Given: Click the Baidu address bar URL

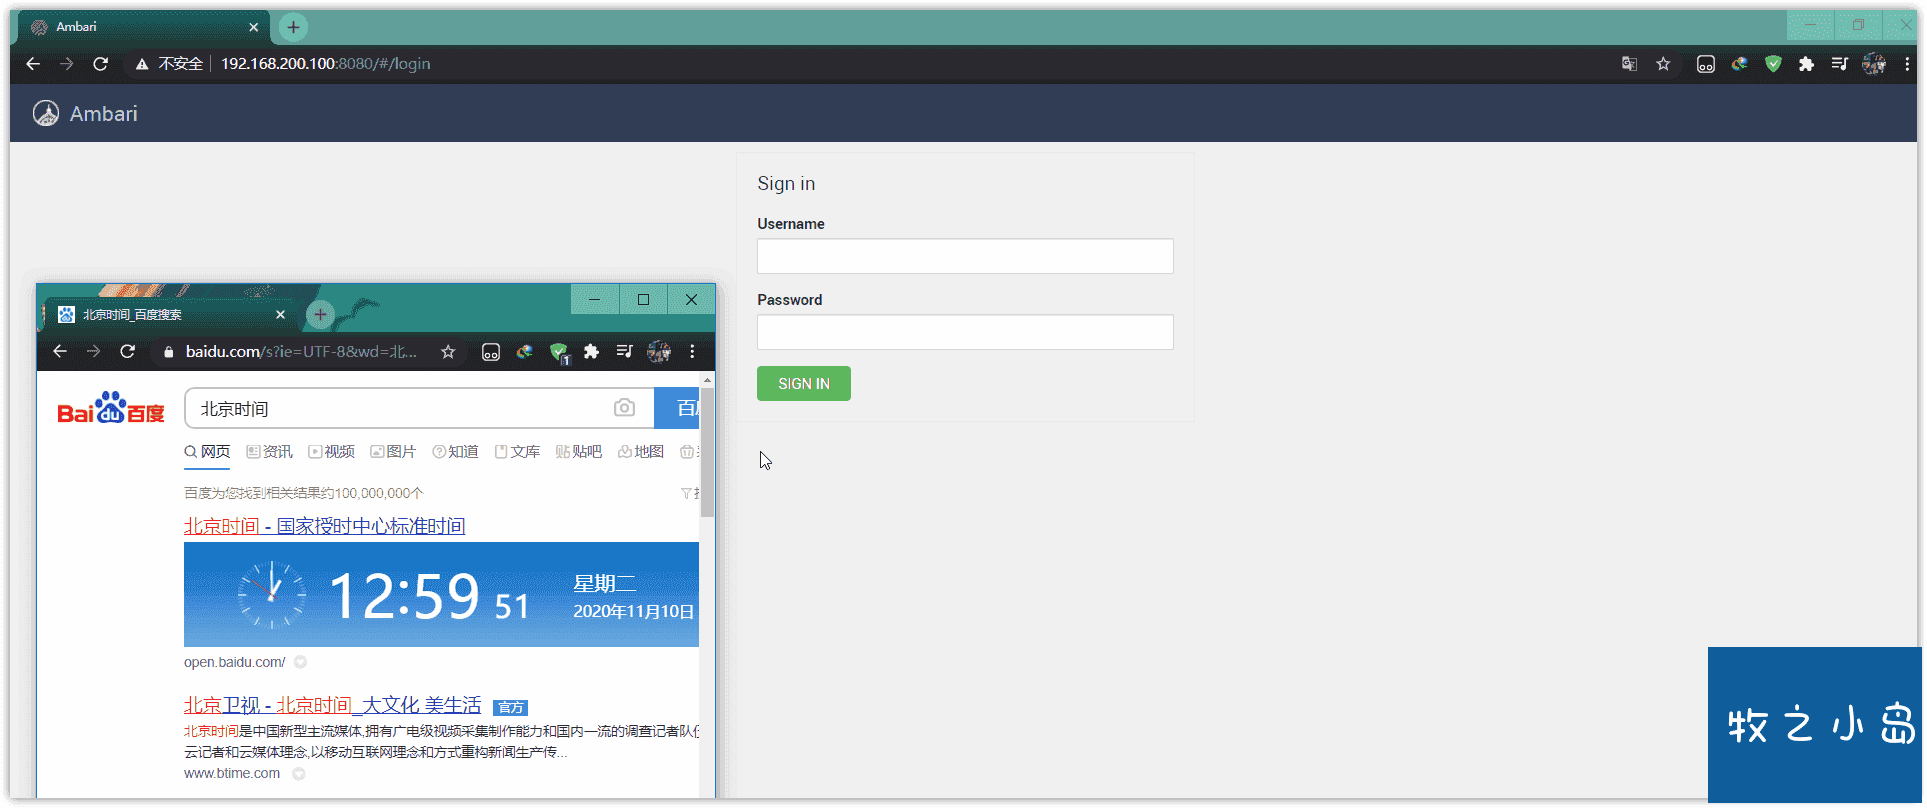Looking at the screenshot, I should click(x=301, y=352).
